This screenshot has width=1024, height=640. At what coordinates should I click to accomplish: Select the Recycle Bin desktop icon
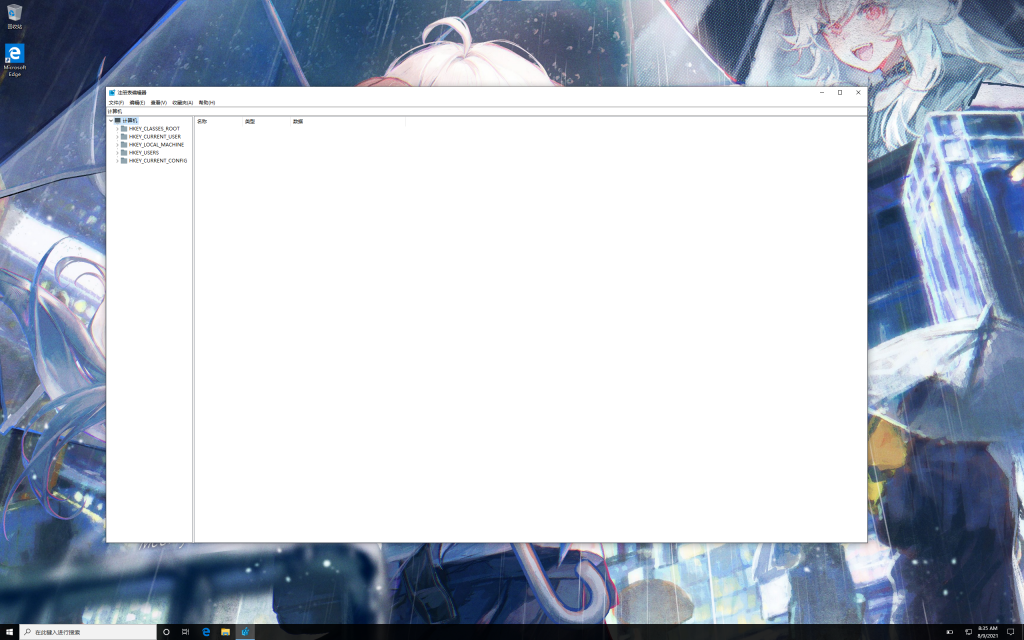(14, 16)
